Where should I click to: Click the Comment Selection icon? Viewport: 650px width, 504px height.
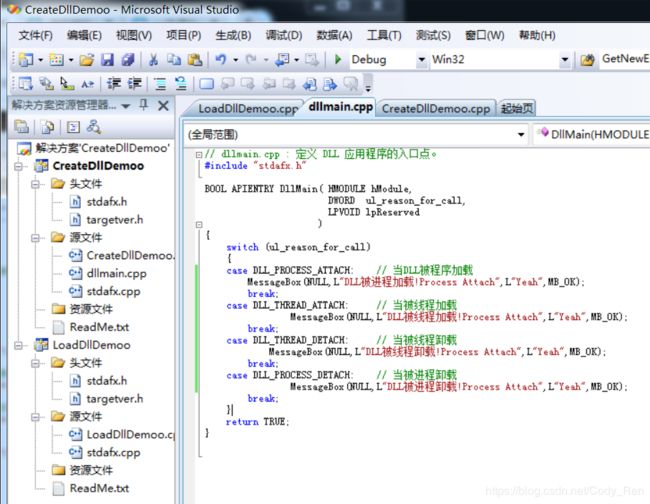160,84
